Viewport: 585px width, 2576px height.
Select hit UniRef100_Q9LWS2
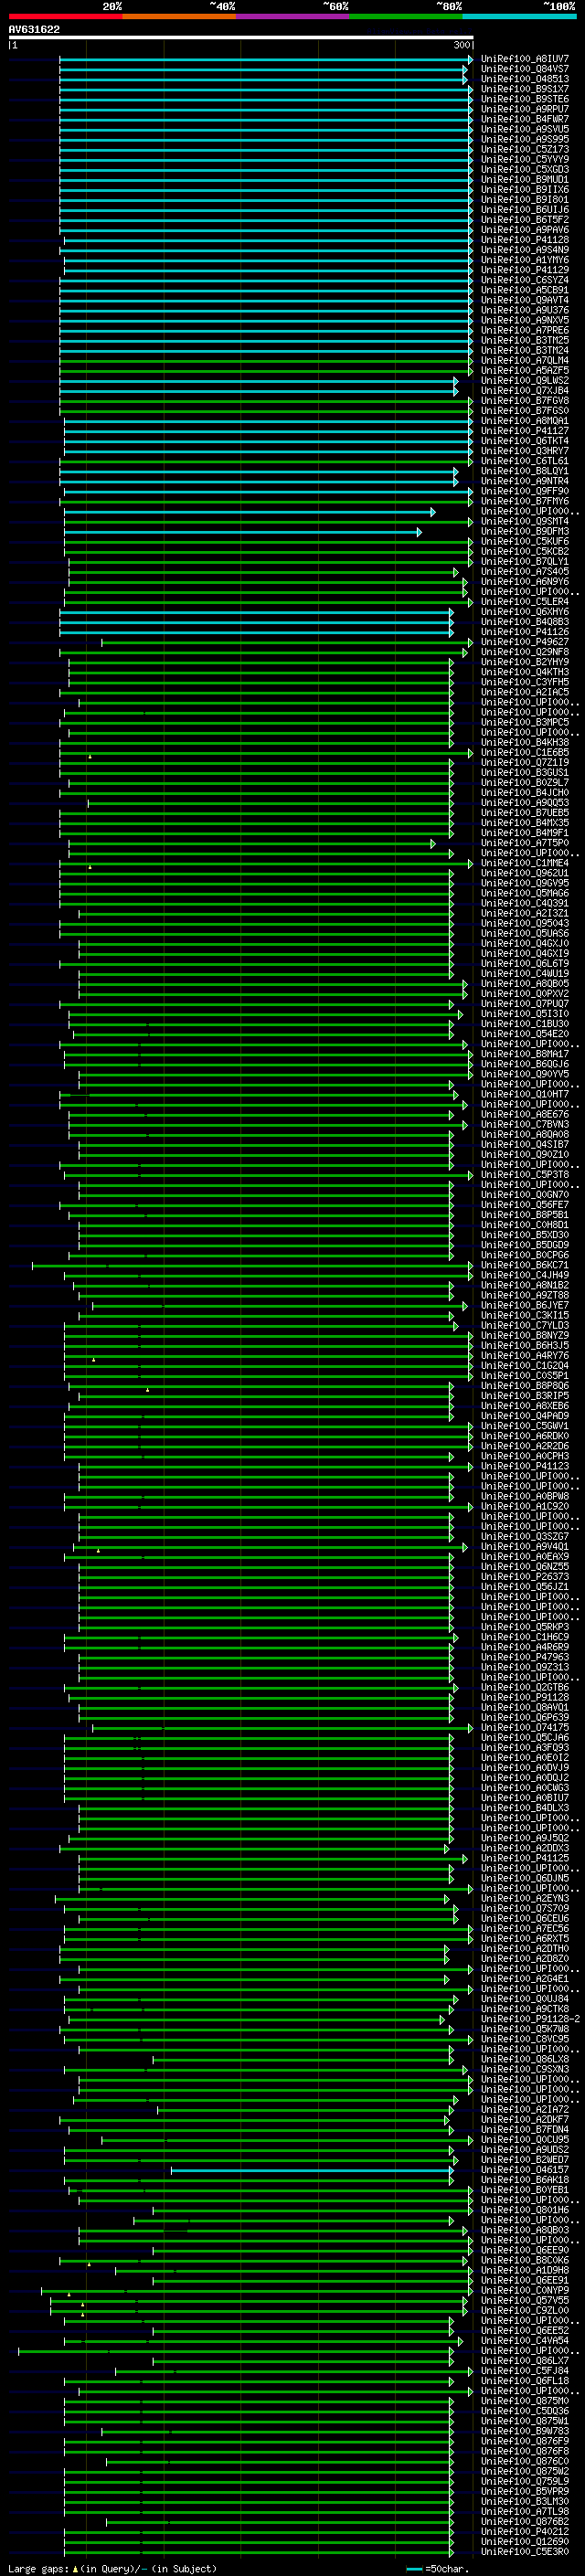(524, 380)
